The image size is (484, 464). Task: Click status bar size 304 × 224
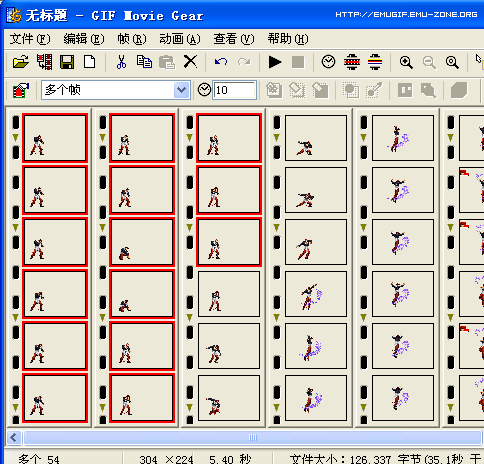point(166,459)
